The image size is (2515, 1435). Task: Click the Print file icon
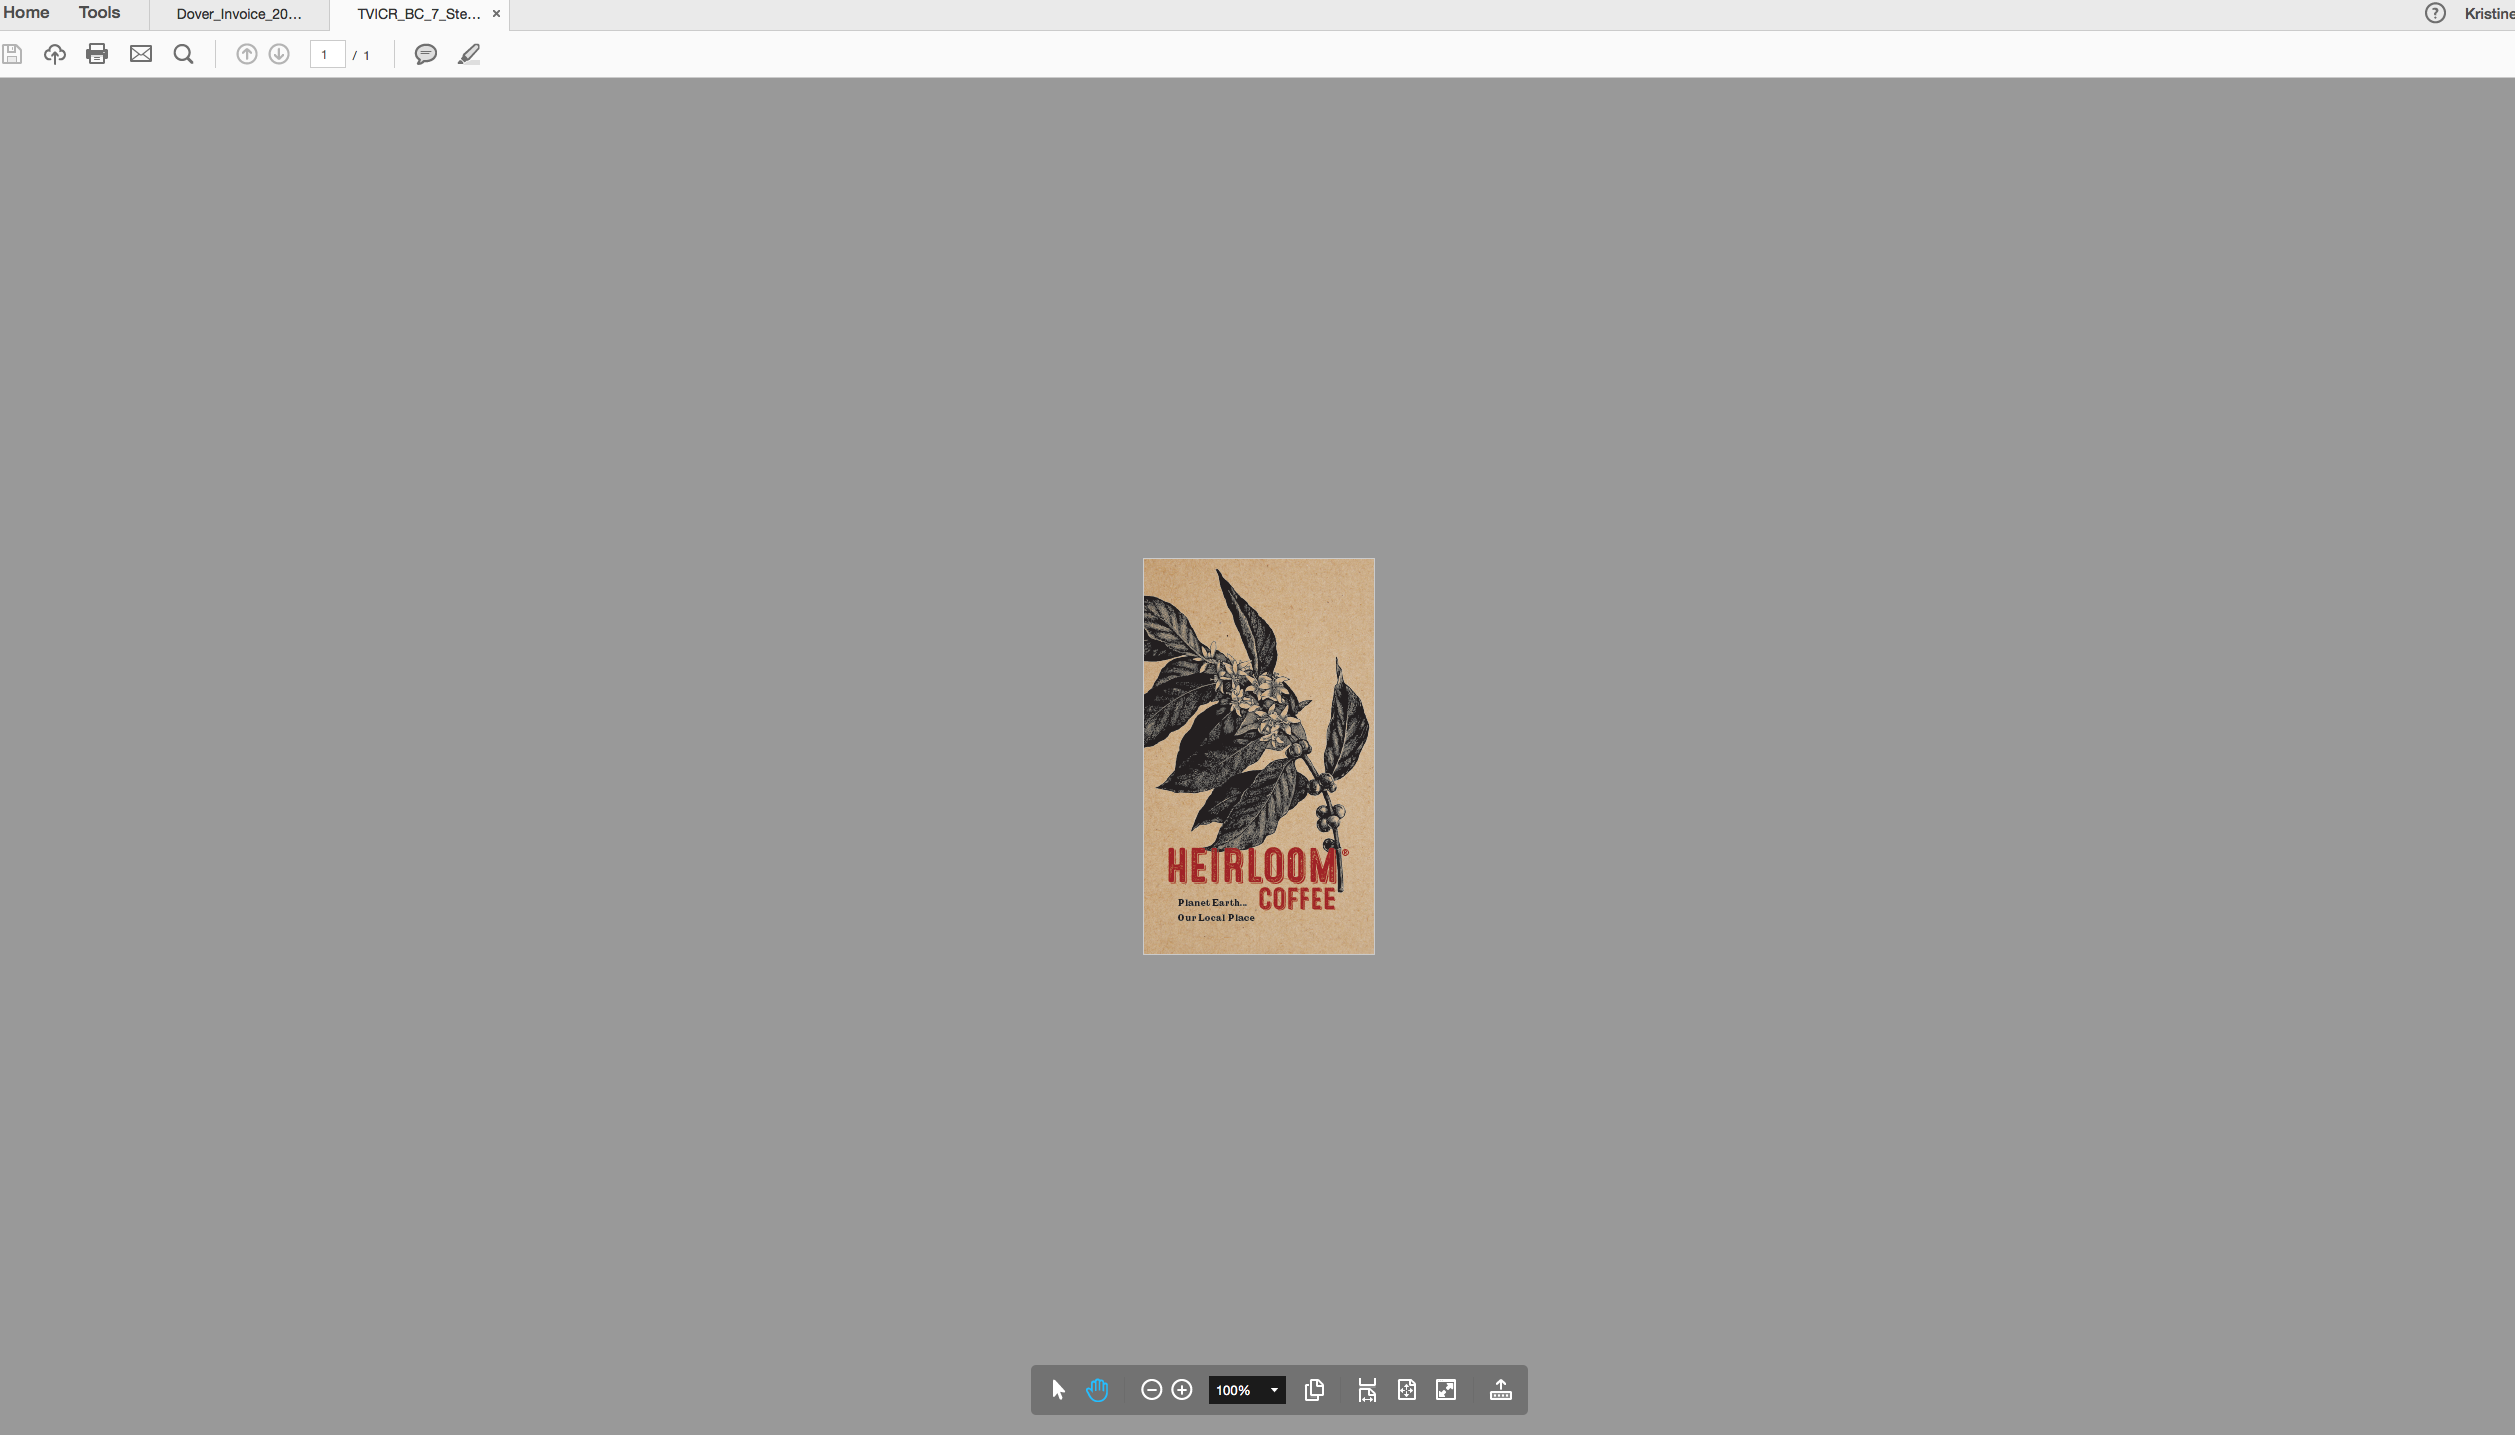[x=97, y=54]
